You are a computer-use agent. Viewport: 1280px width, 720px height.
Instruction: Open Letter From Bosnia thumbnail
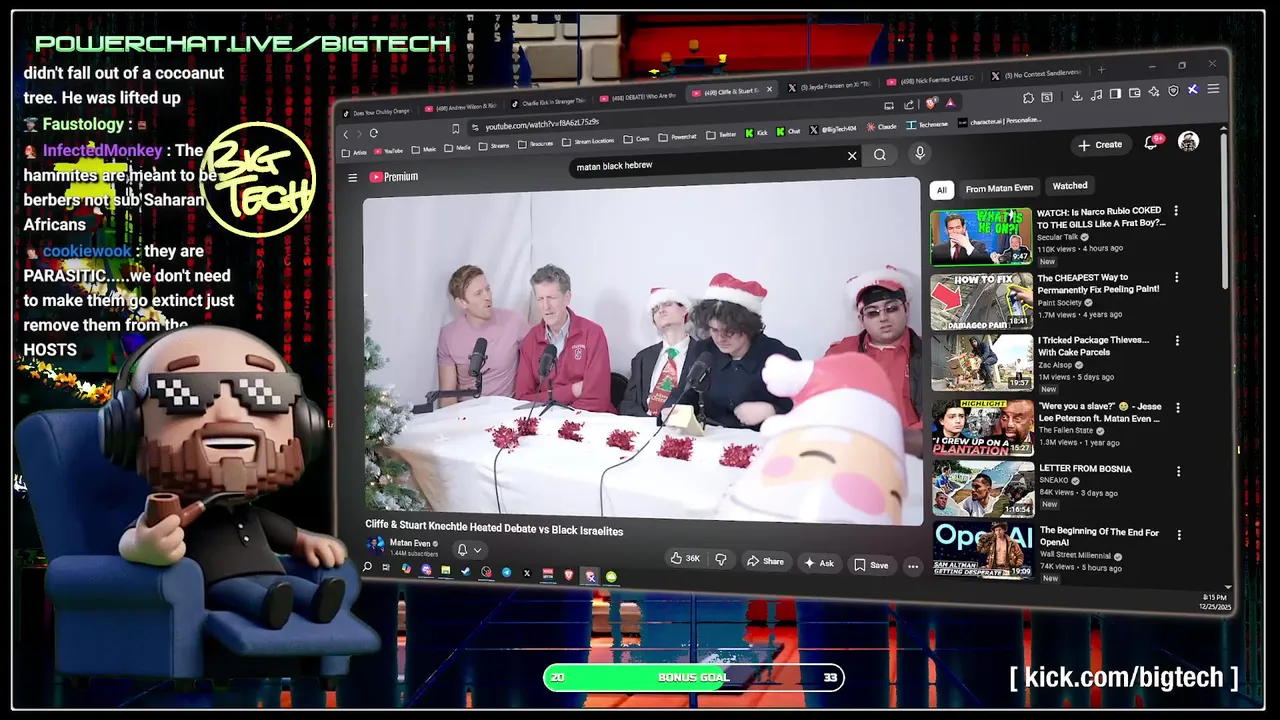(x=983, y=488)
